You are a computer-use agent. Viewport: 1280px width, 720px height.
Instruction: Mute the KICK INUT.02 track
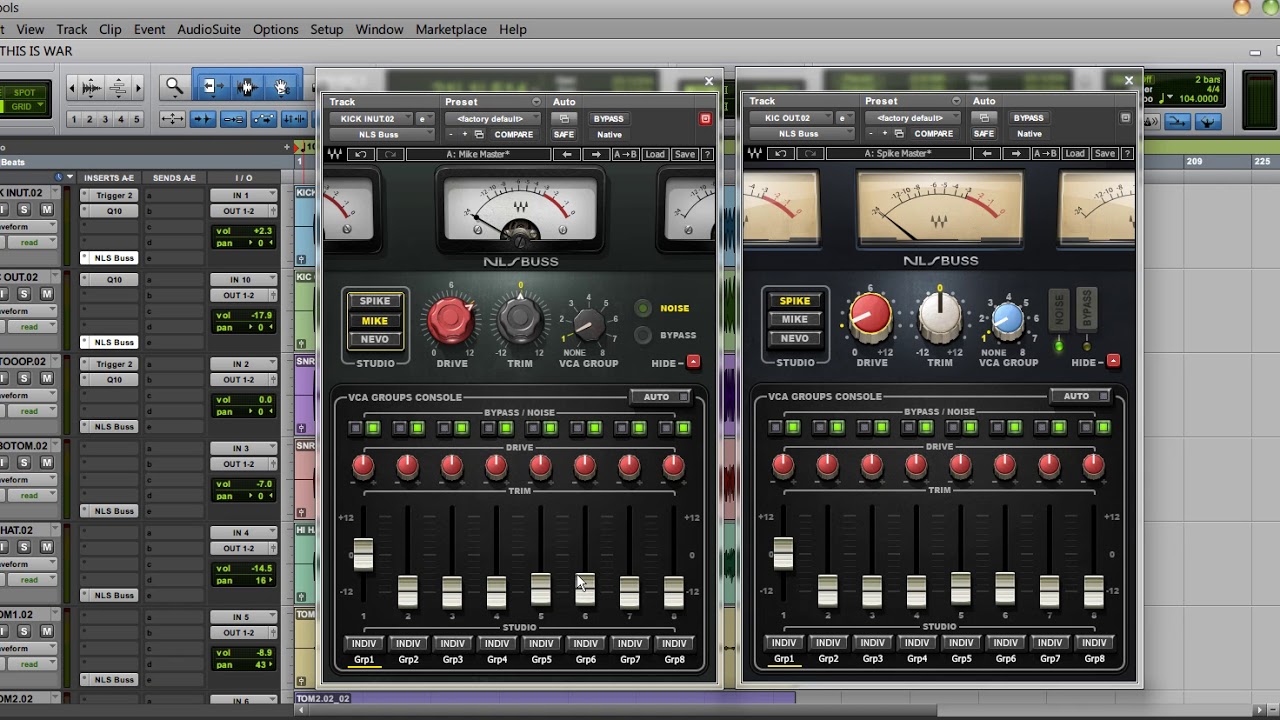(49, 210)
